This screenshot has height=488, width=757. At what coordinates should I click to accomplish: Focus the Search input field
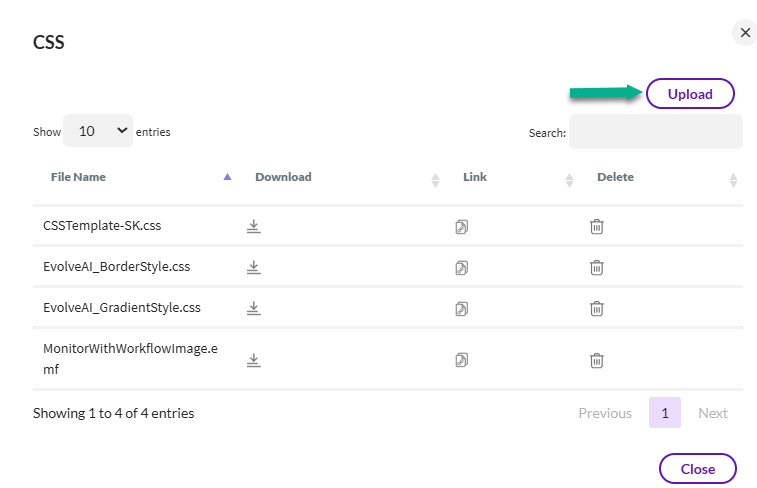pos(655,132)
